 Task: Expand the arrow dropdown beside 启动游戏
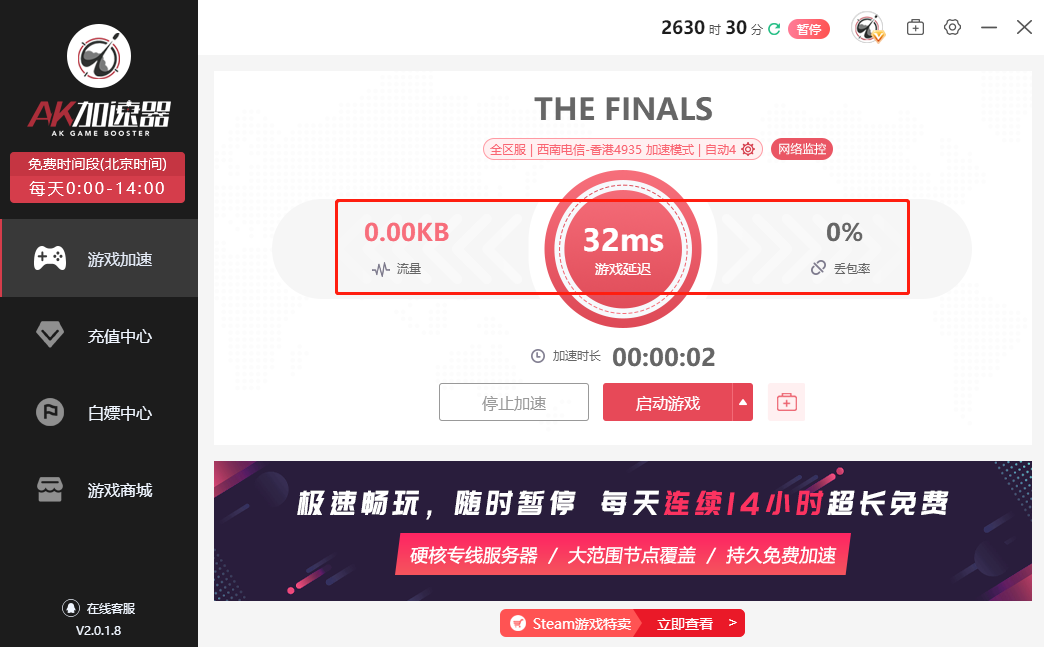[x=743, y=402]
